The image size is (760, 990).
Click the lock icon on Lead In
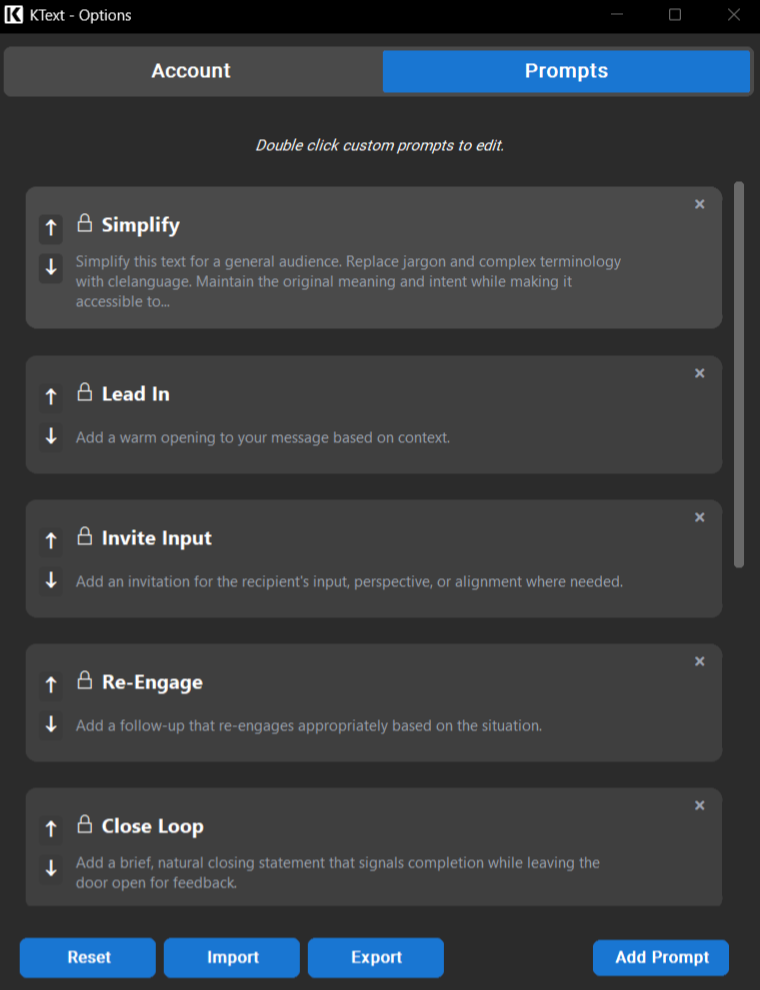[x=83, y=393]
